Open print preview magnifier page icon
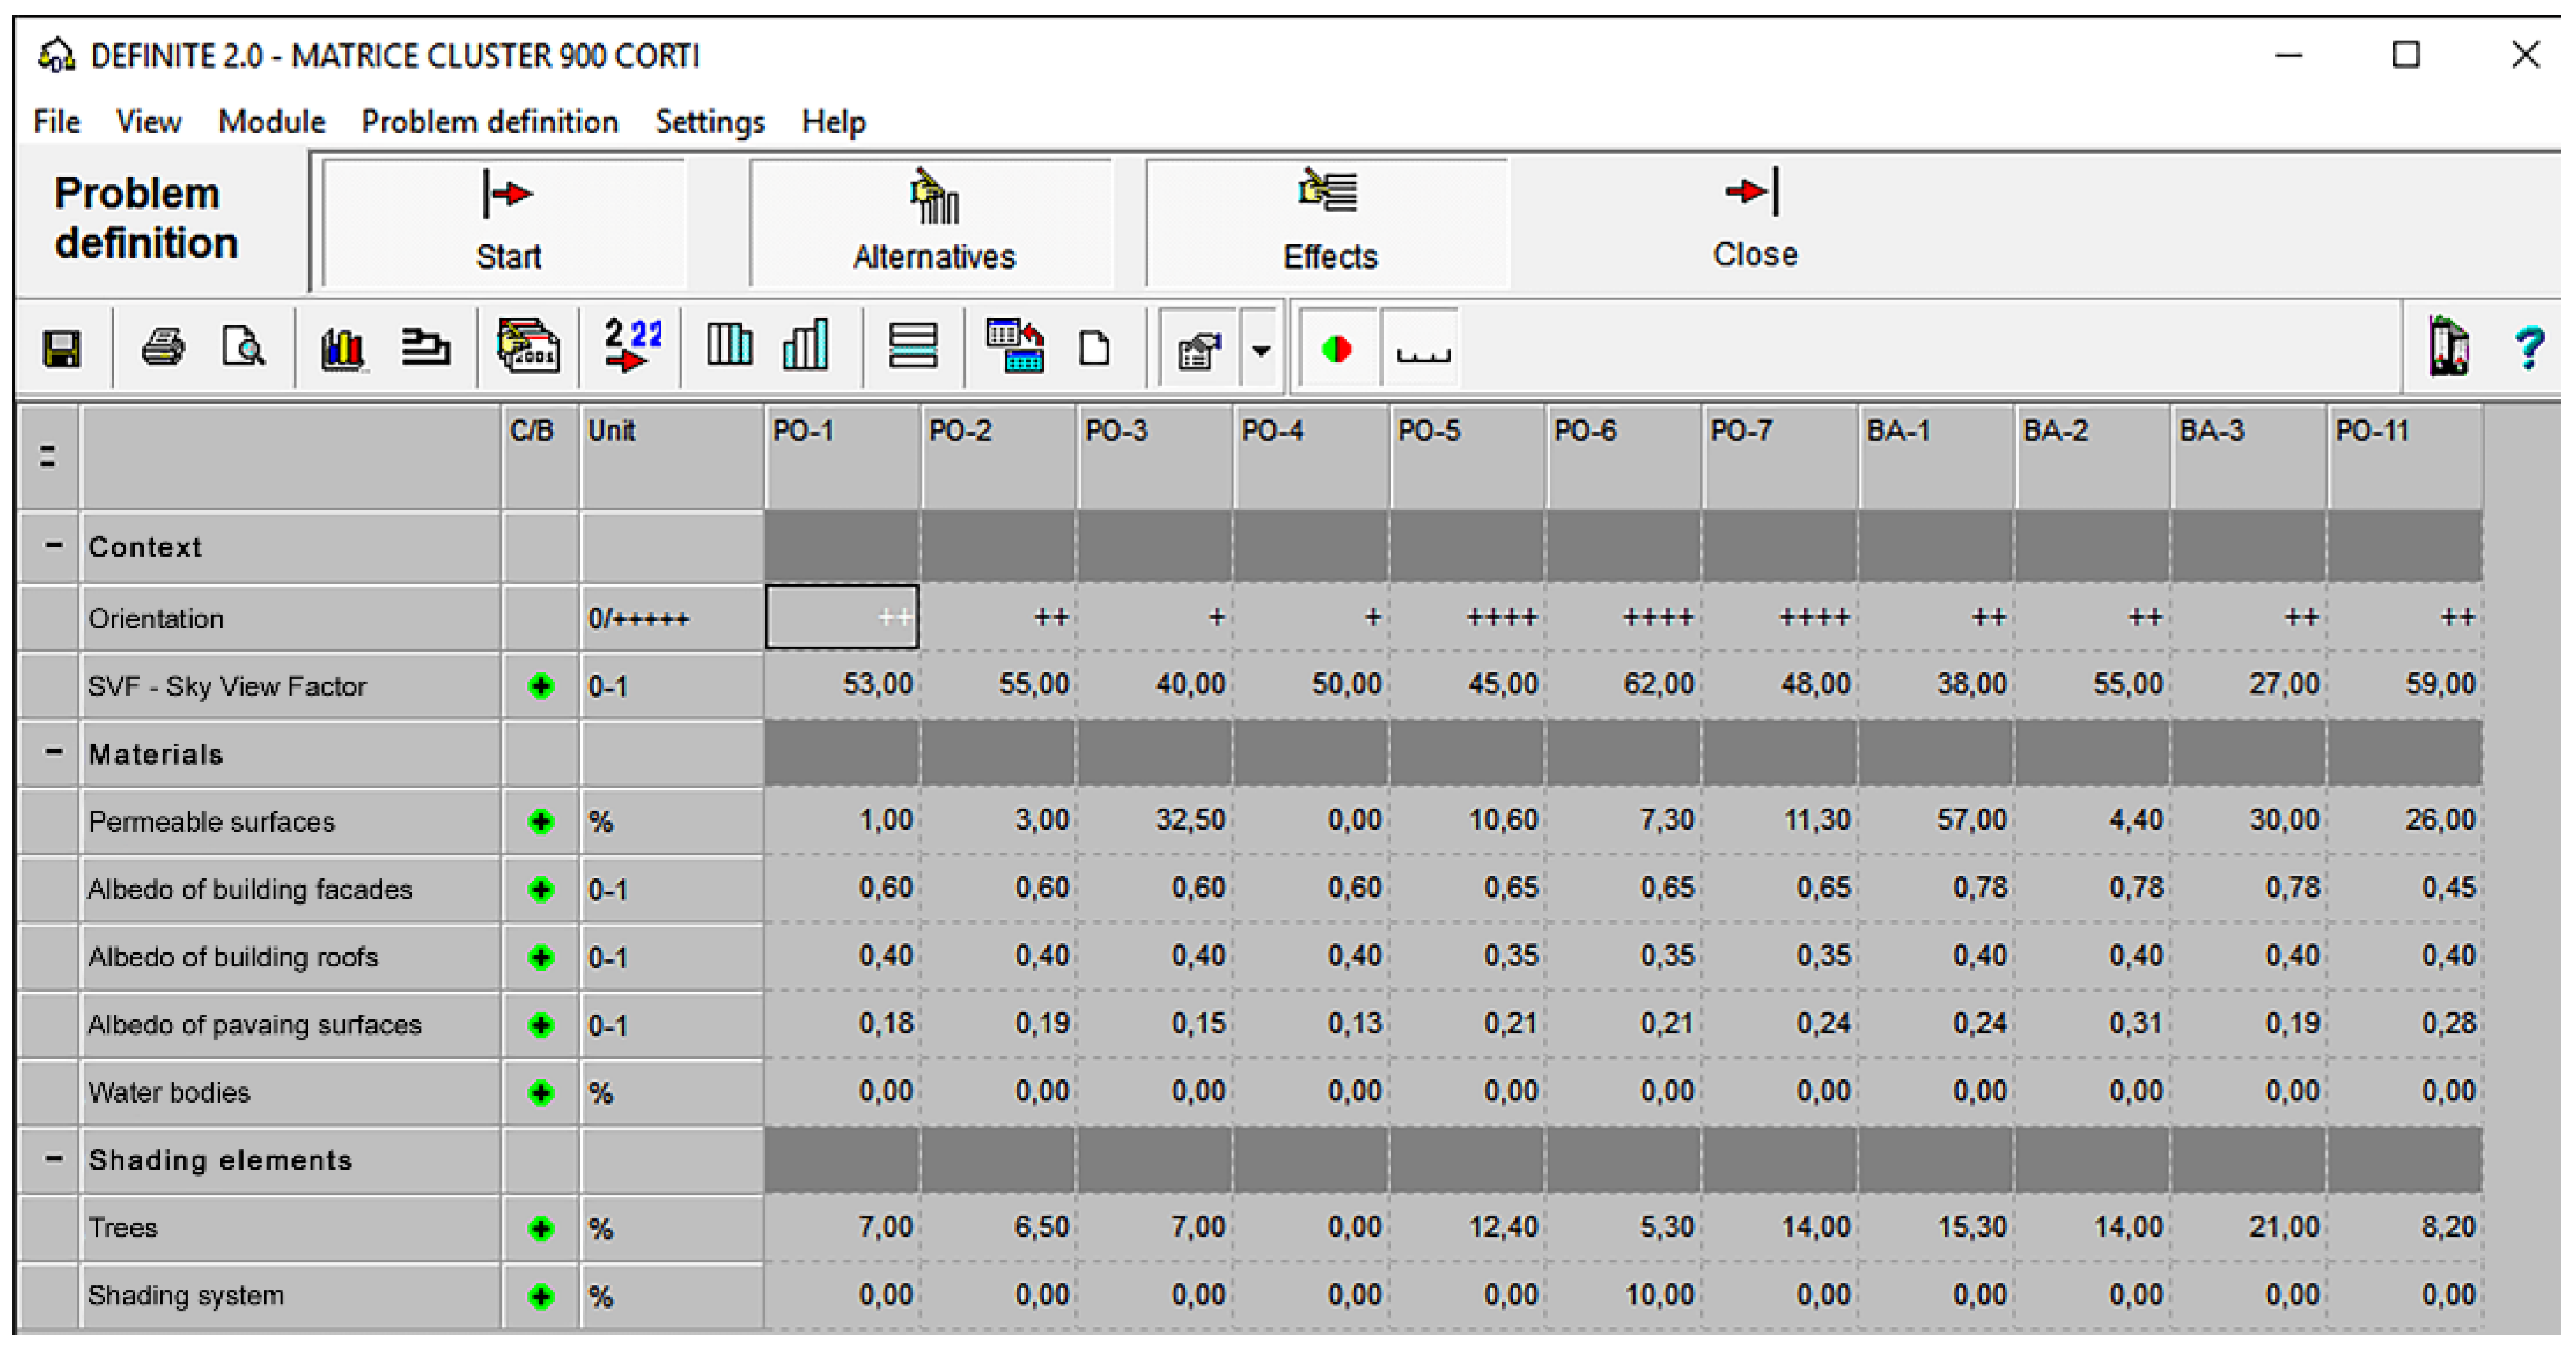2576x1354 pixels. pos(243,348)
